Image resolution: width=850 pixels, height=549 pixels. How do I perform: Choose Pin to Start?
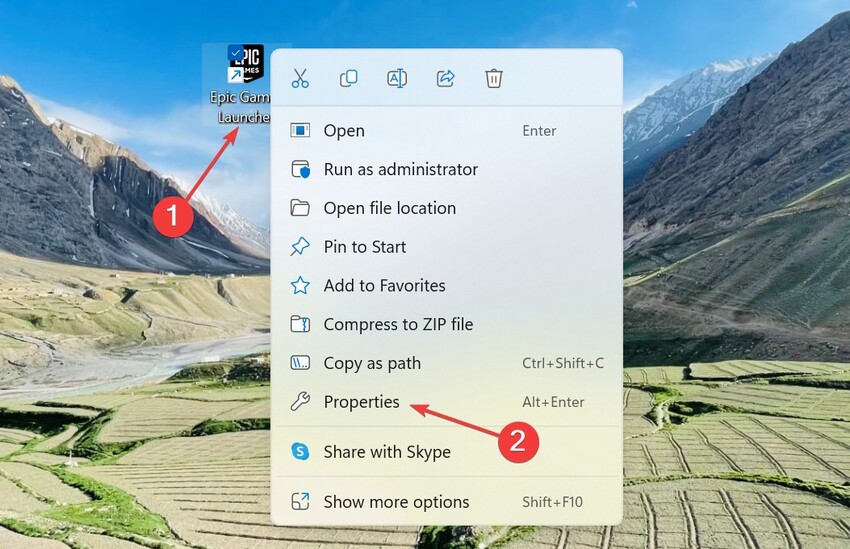click(364, 247)
